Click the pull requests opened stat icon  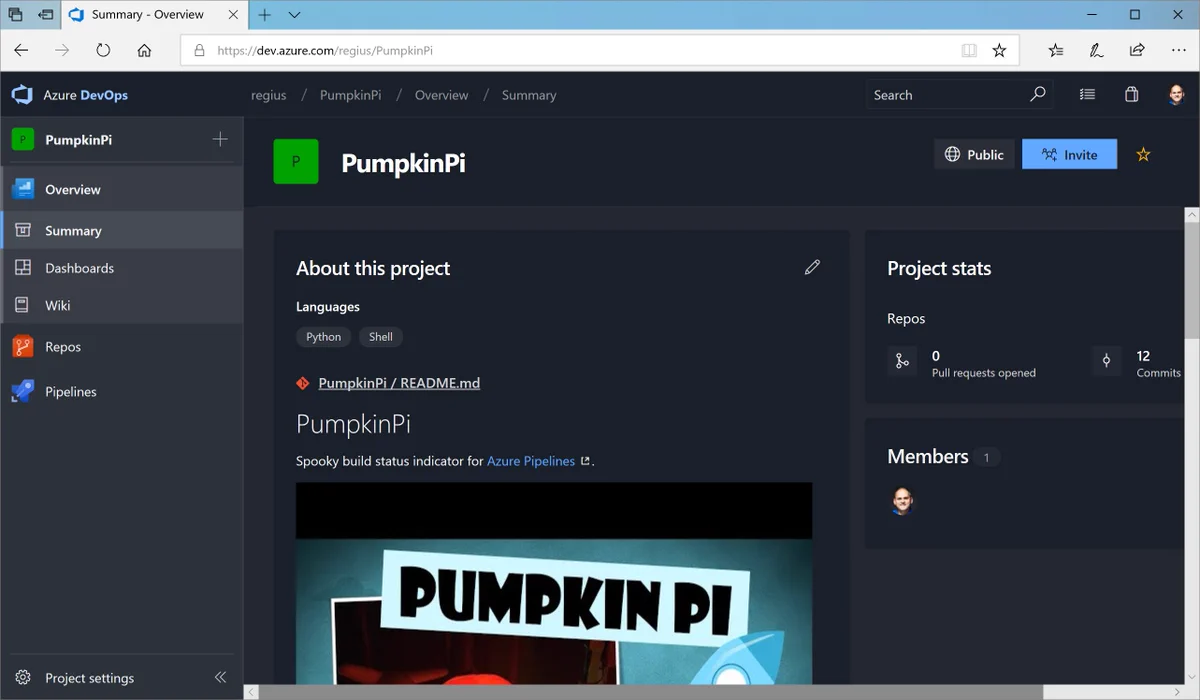(902, 361)
